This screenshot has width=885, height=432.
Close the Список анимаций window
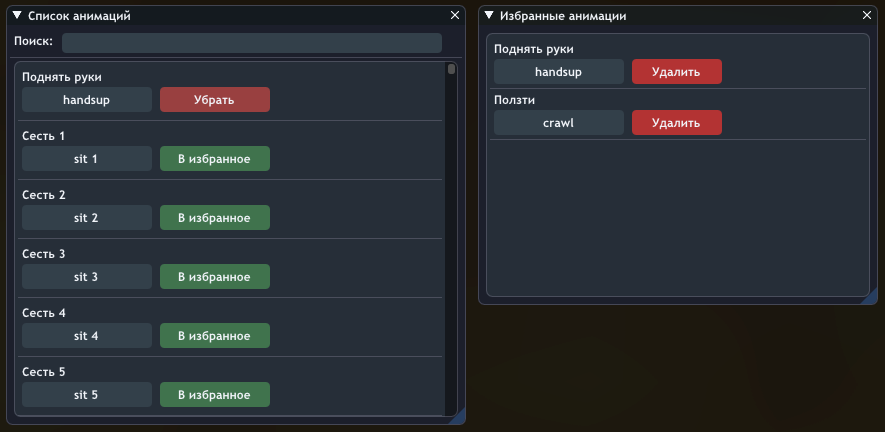455,16
